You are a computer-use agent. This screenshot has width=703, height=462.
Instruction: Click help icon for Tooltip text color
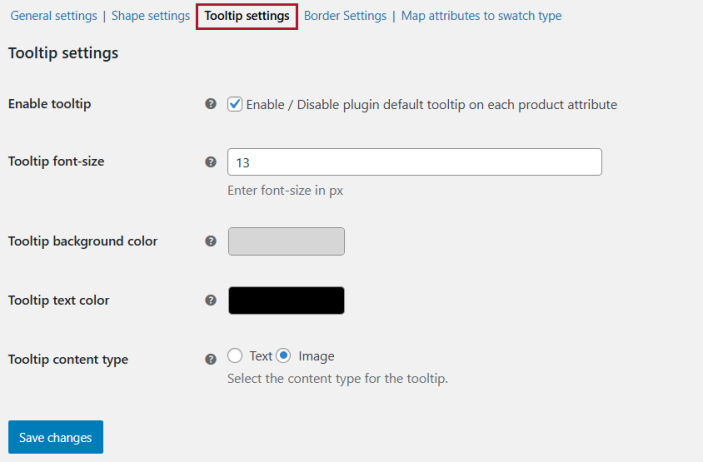click(211, 300)
